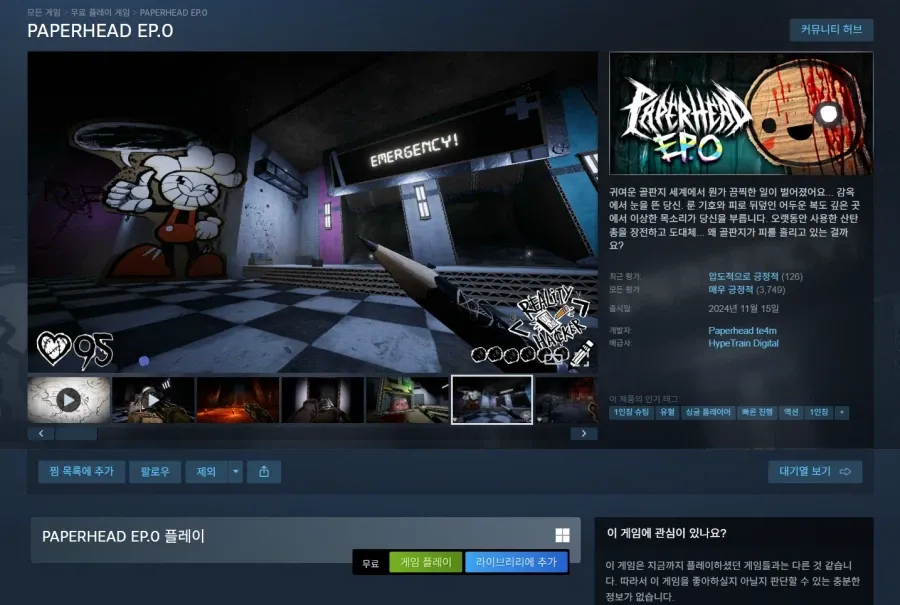Click the 찜 목록에 추가 button
The image size is (900, 605).
pos(82,472)
